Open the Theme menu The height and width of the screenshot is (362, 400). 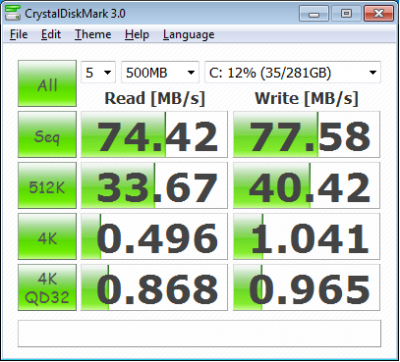(x=93, y=34)
